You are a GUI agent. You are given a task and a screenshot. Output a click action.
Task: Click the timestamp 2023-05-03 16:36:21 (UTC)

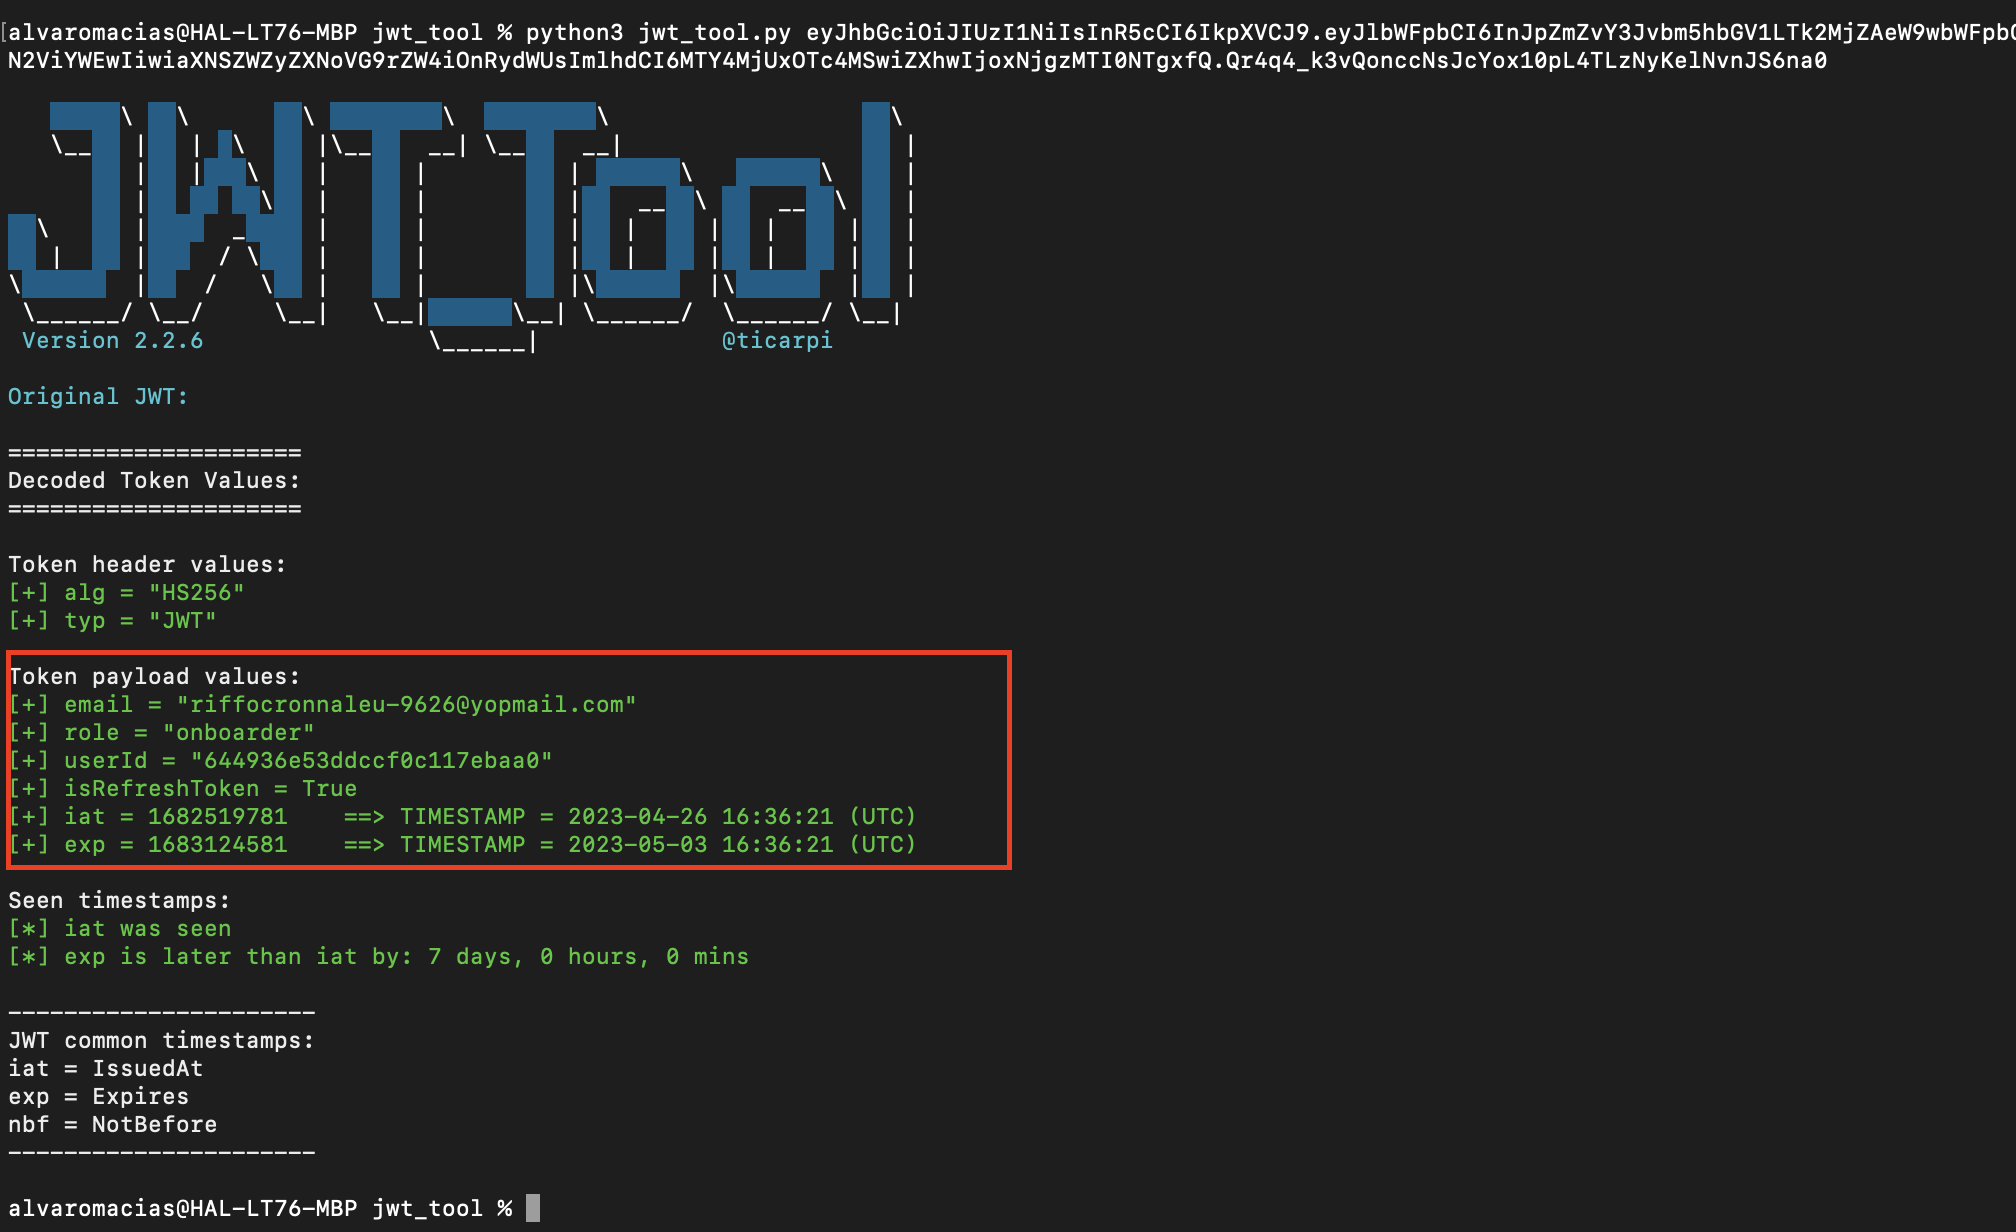(x=742, y=845)
